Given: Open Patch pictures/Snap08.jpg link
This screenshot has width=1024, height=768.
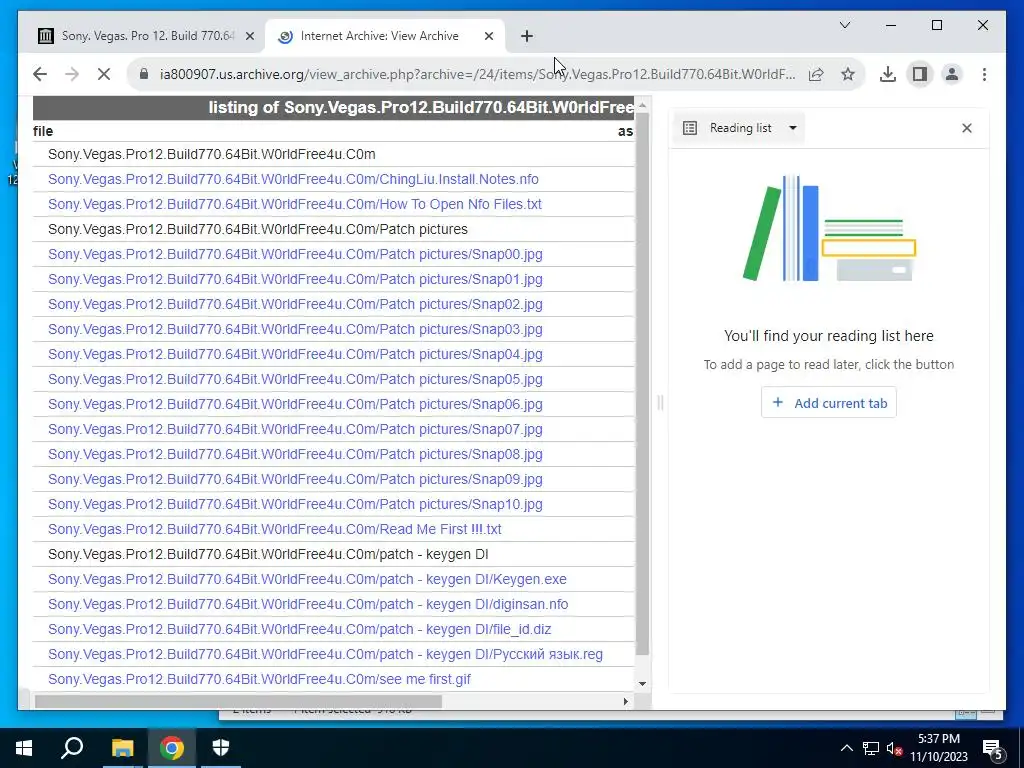Looking at the screenshot, I should (x=295, y=454).
